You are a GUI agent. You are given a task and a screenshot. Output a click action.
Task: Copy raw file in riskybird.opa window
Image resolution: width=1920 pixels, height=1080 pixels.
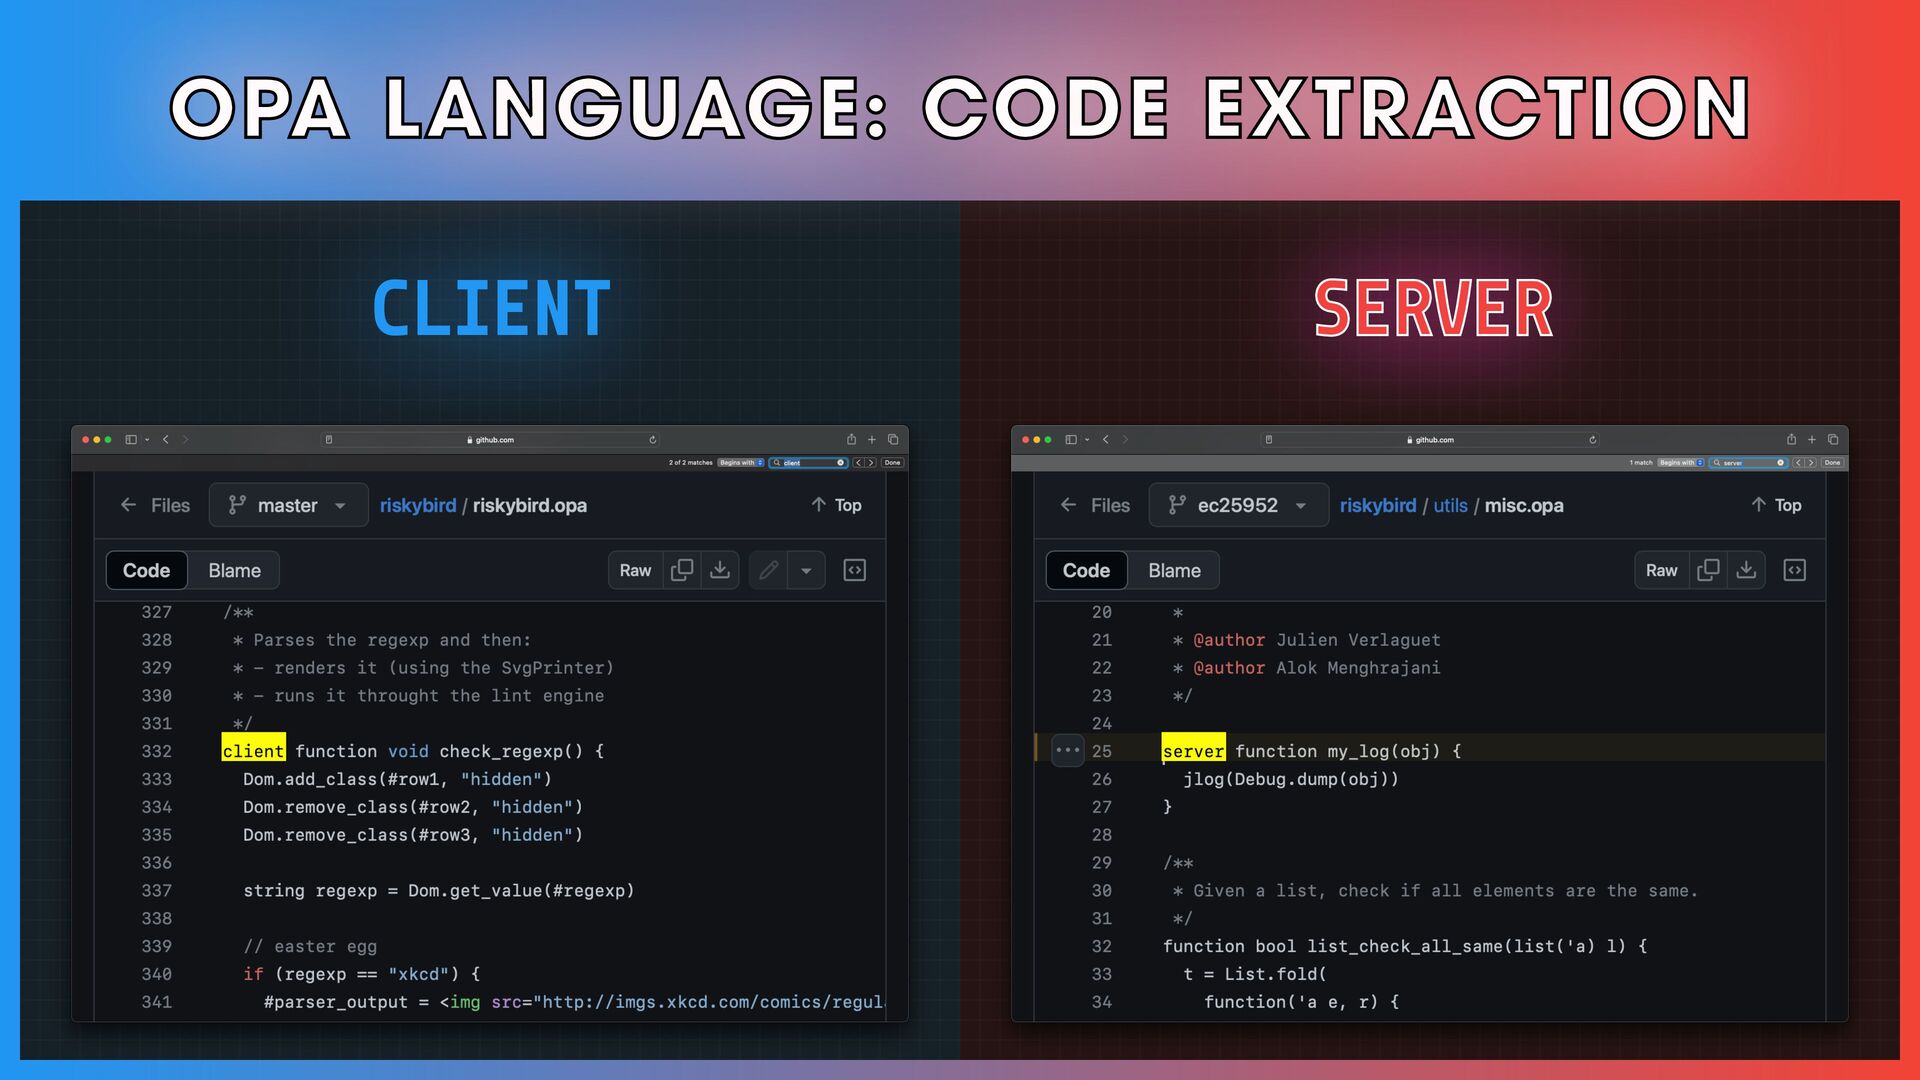tap(682, 570)
